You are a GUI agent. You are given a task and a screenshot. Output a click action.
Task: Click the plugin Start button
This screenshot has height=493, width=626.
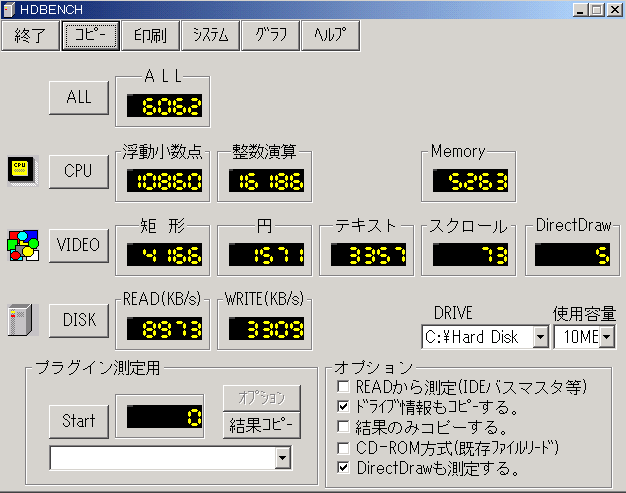tap(79, 422)
